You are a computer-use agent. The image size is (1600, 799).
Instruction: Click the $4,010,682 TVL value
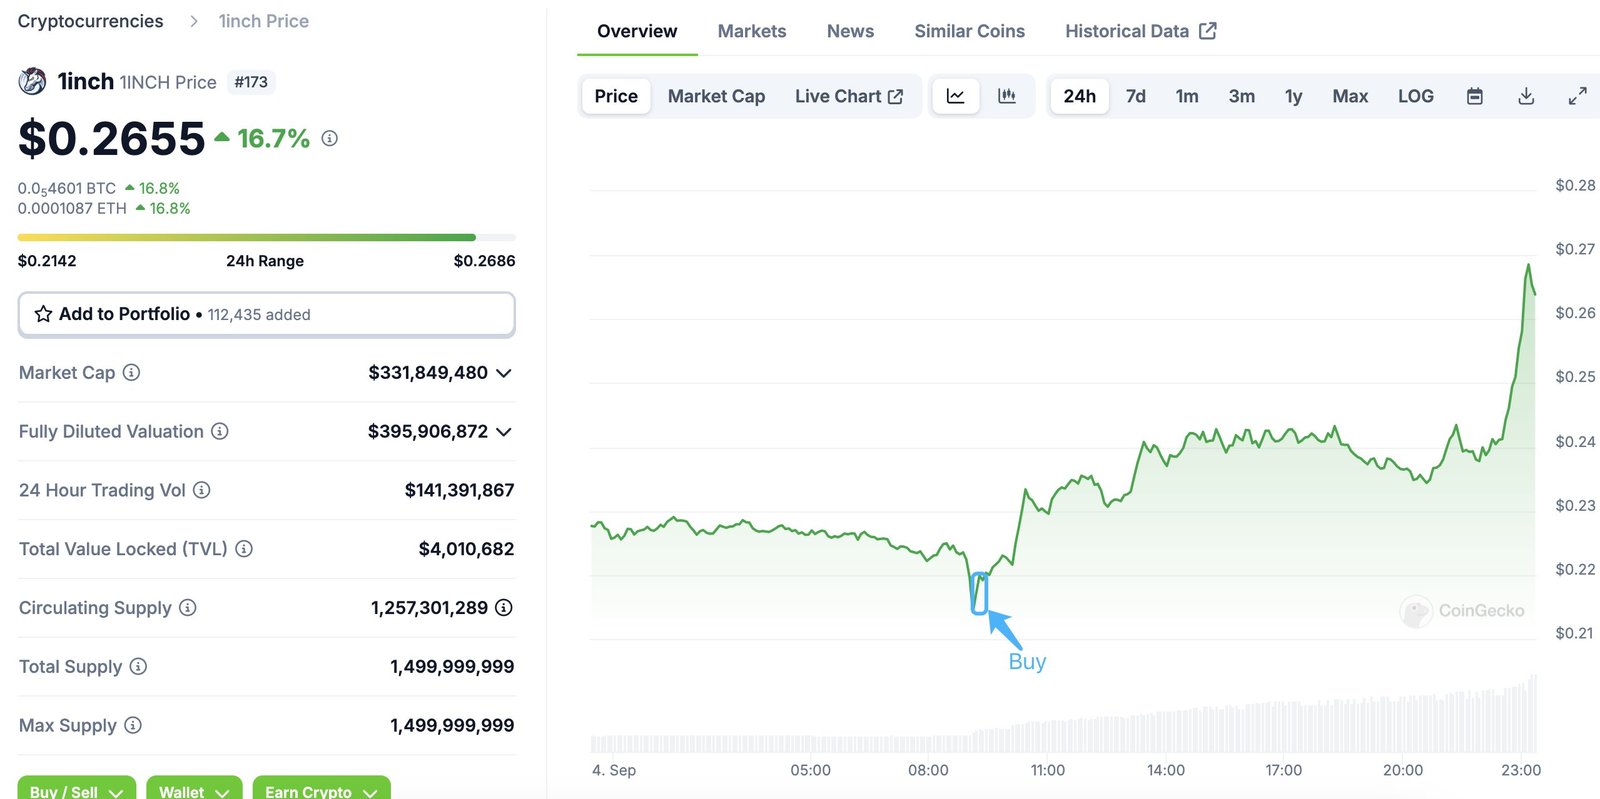point(466,549)
